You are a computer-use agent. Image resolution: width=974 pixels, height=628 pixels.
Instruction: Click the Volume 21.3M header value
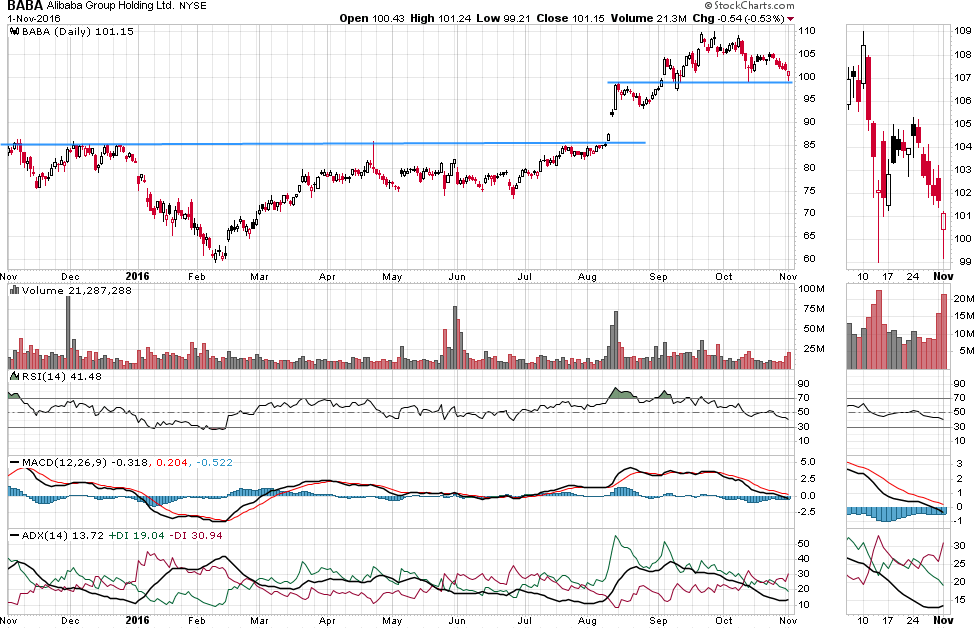[649, 19]
